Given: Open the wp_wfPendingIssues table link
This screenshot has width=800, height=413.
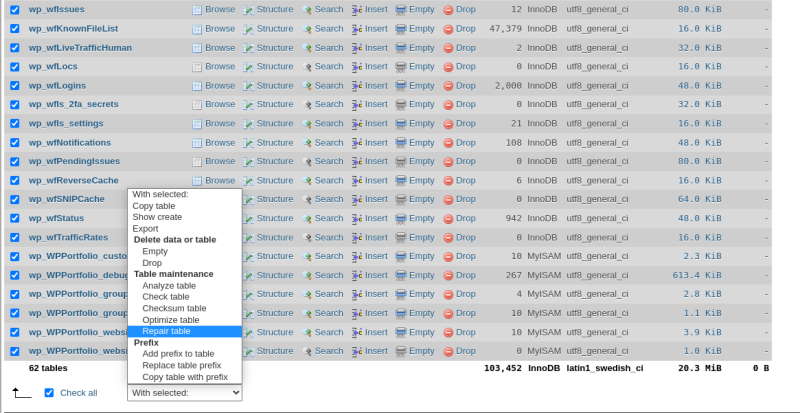Looking at the screenshot, I should (x=74, y=161).
